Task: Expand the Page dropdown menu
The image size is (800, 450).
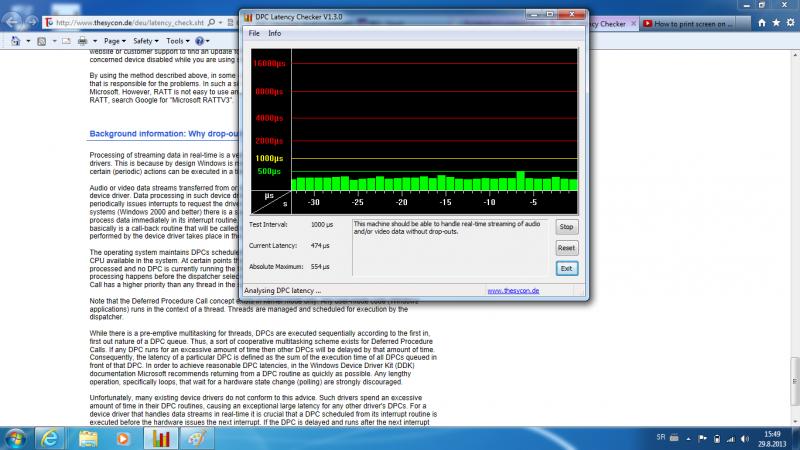Action: coord(114,41)
